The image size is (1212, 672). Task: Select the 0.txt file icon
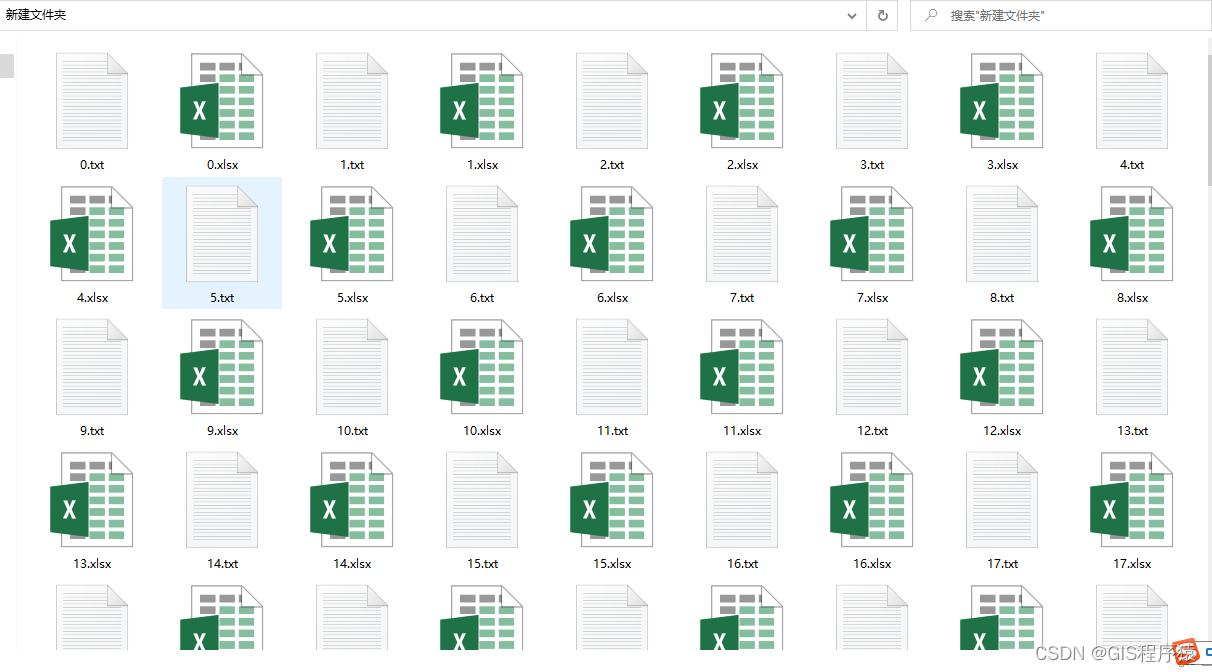[x=92, y=101]
